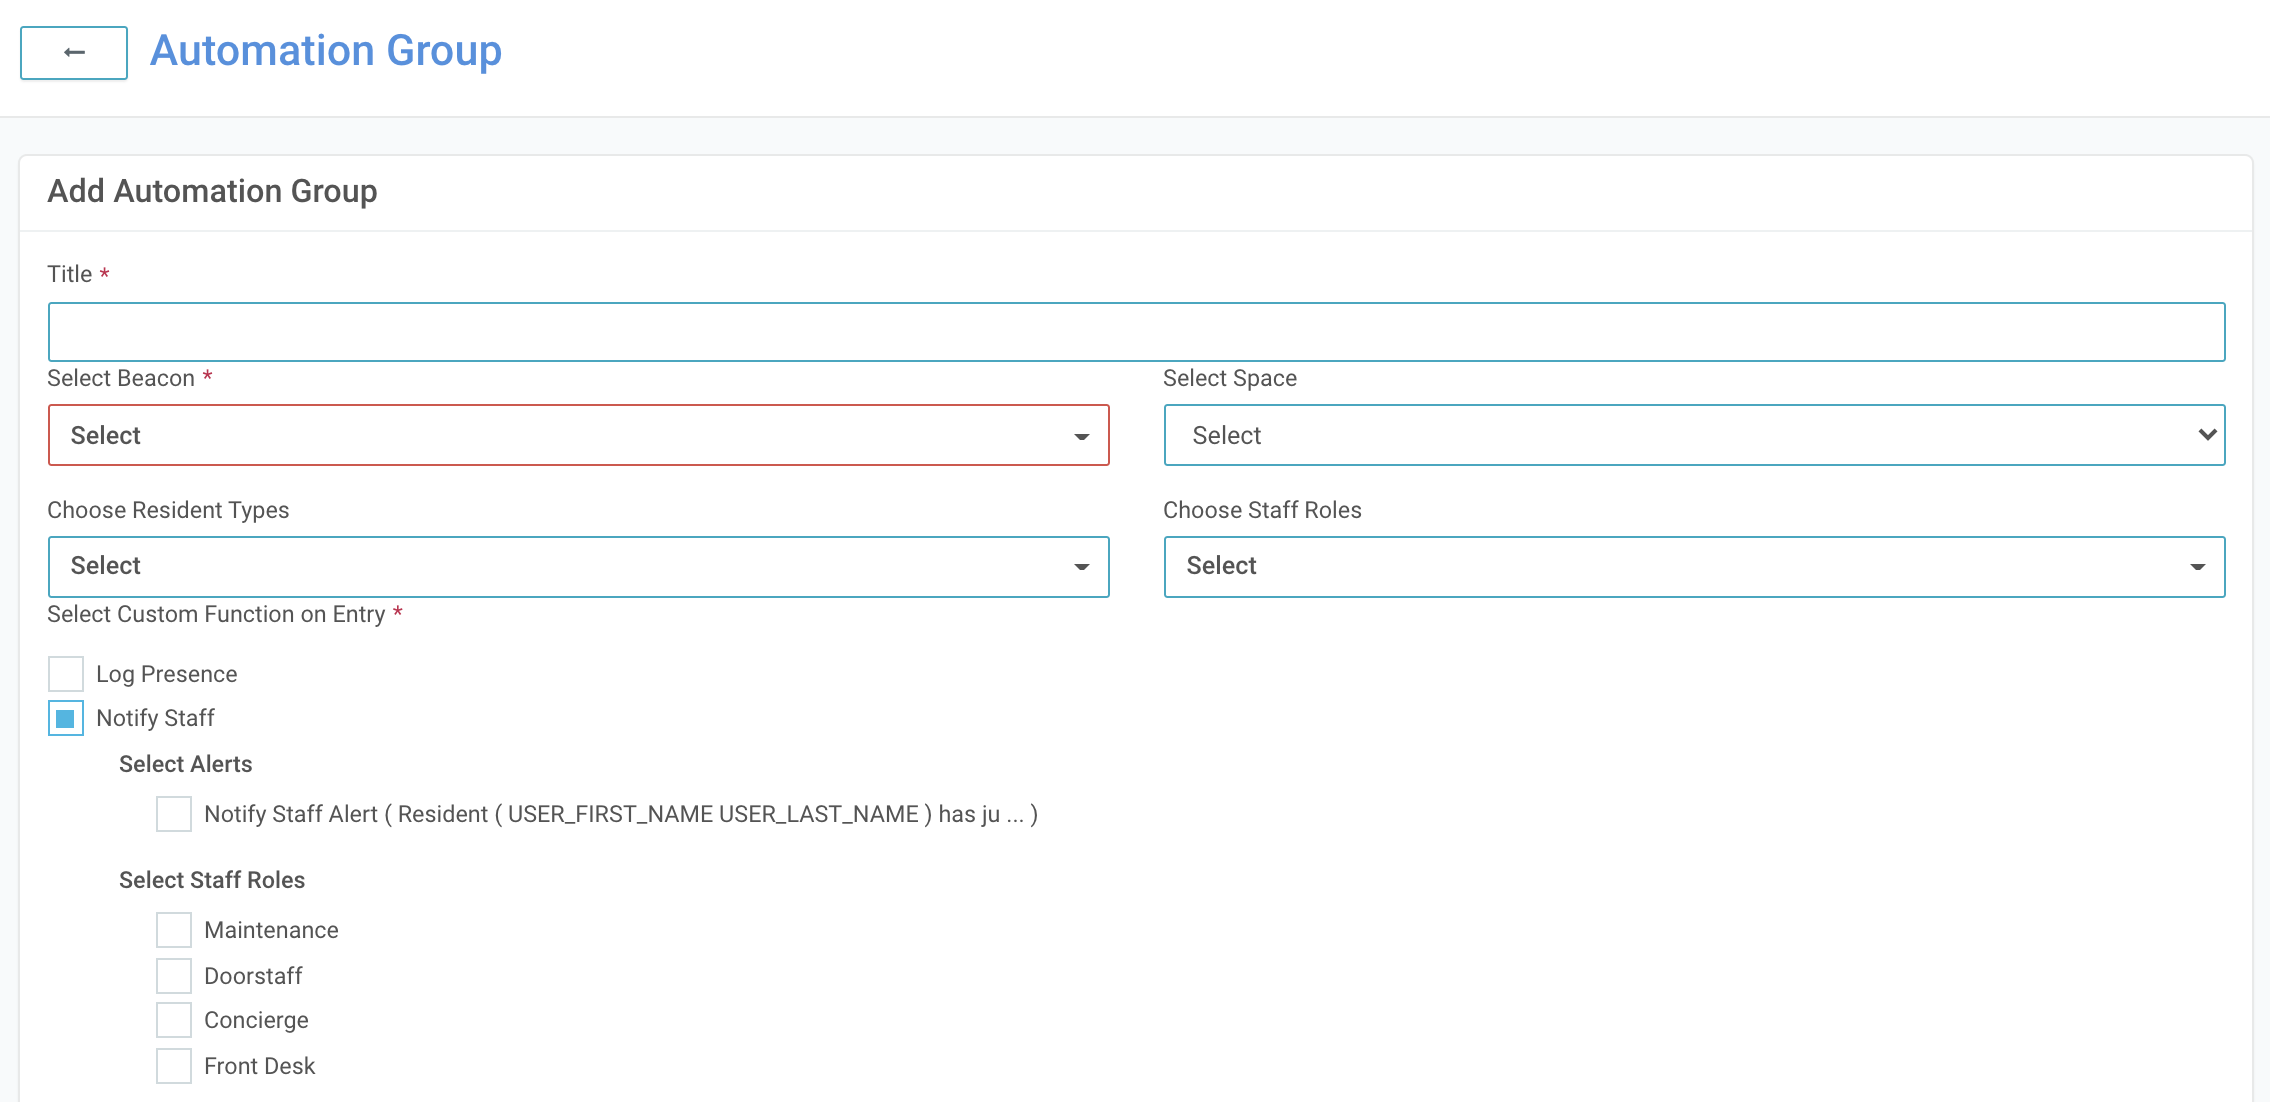
Task: Click the Notify Staff label text
Action: coord(155,718)
